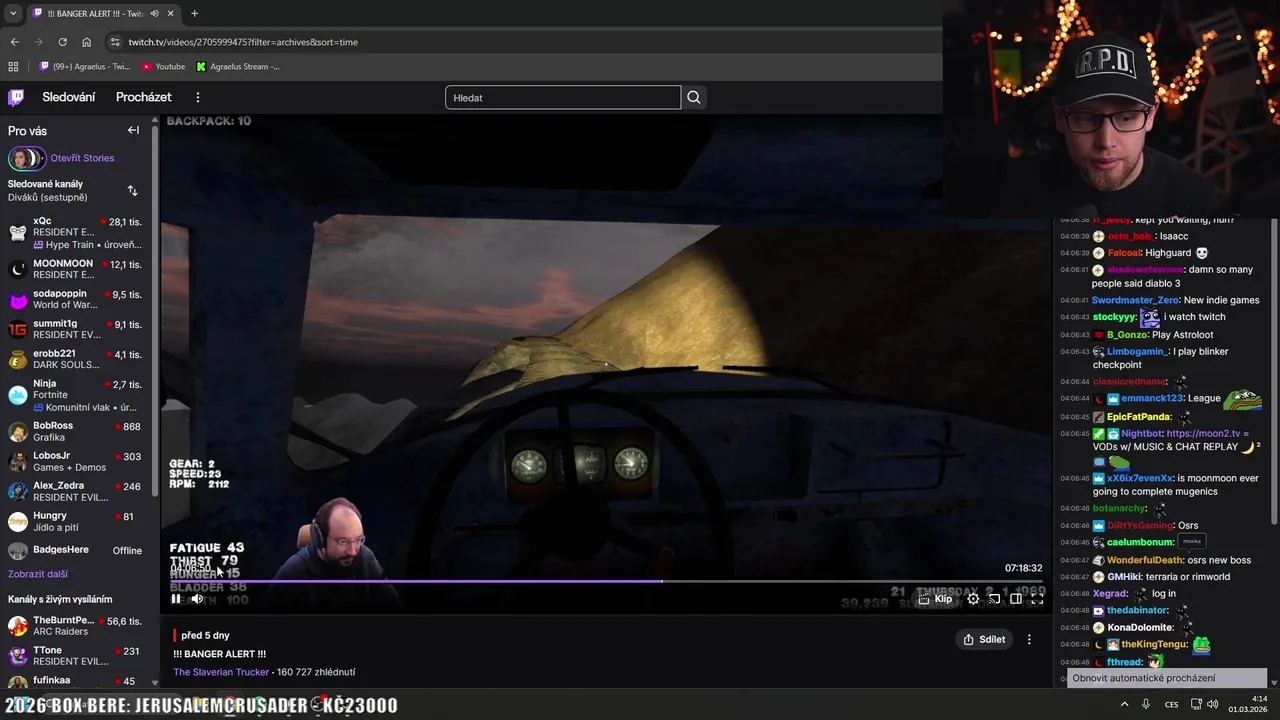Open the Agraelus Stream Kick bookmark
Viewport: 1280px width, 720px height.
[238, 67]
